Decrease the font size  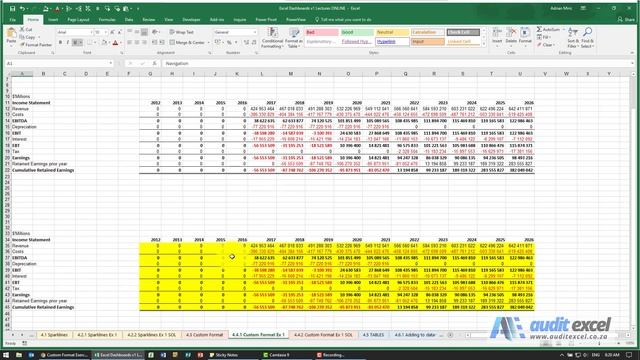(119, 32)
